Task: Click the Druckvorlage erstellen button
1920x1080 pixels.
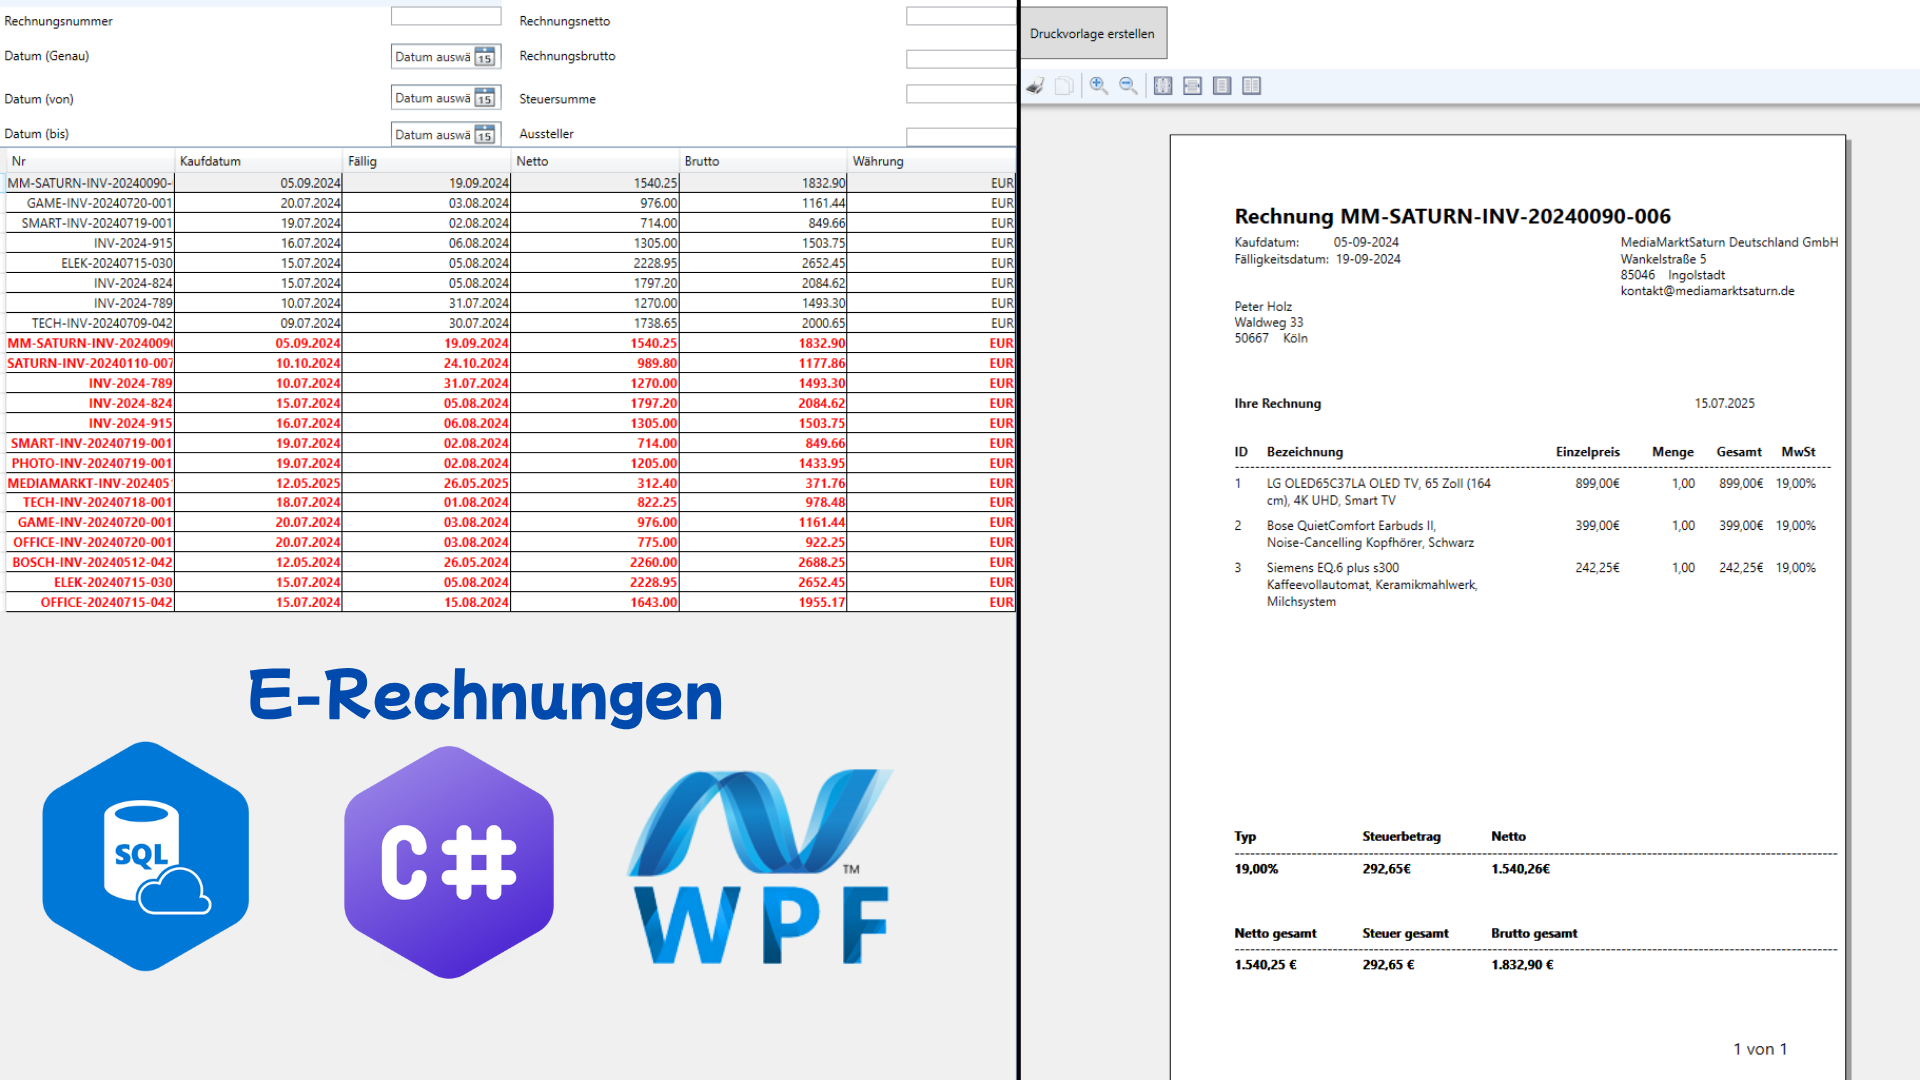Action: [1093, 33]
